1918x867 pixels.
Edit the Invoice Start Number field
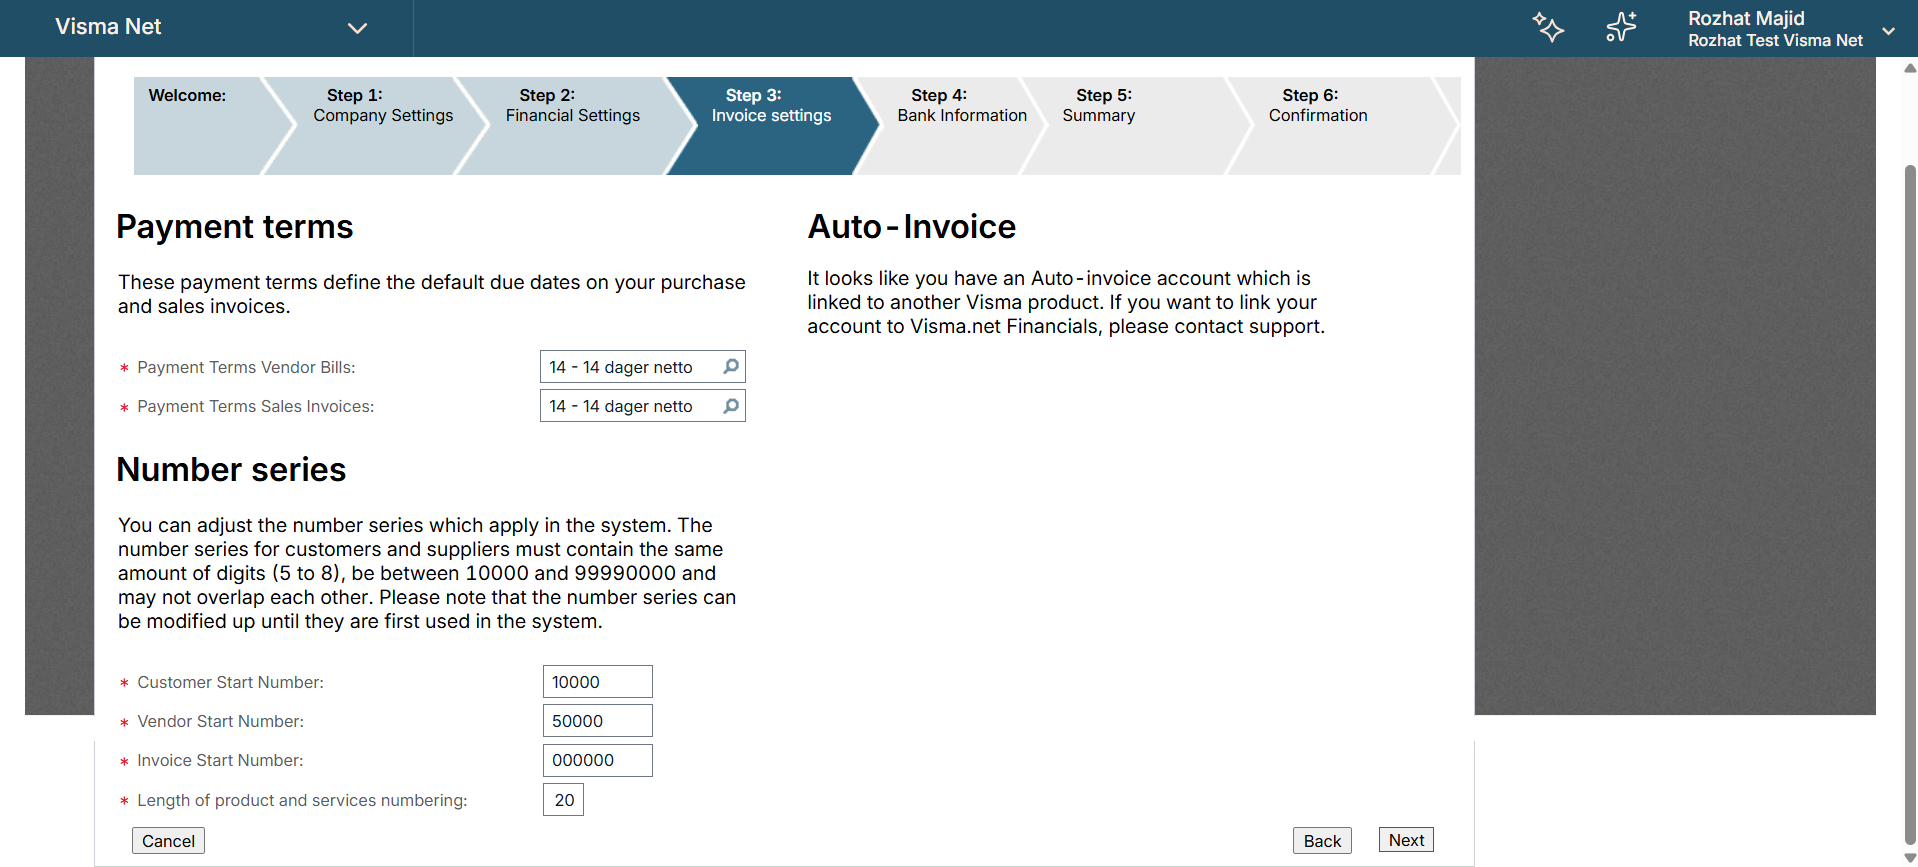(598, 760)
